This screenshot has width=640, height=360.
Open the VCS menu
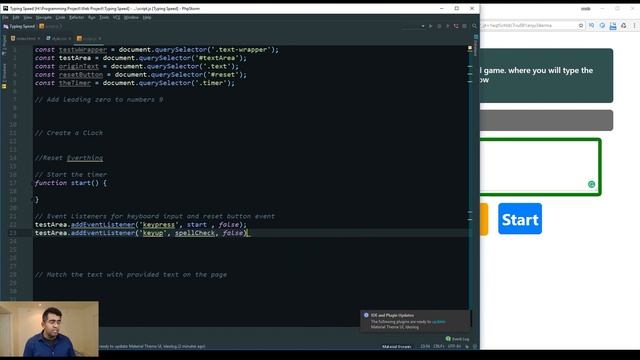(116, 18)
